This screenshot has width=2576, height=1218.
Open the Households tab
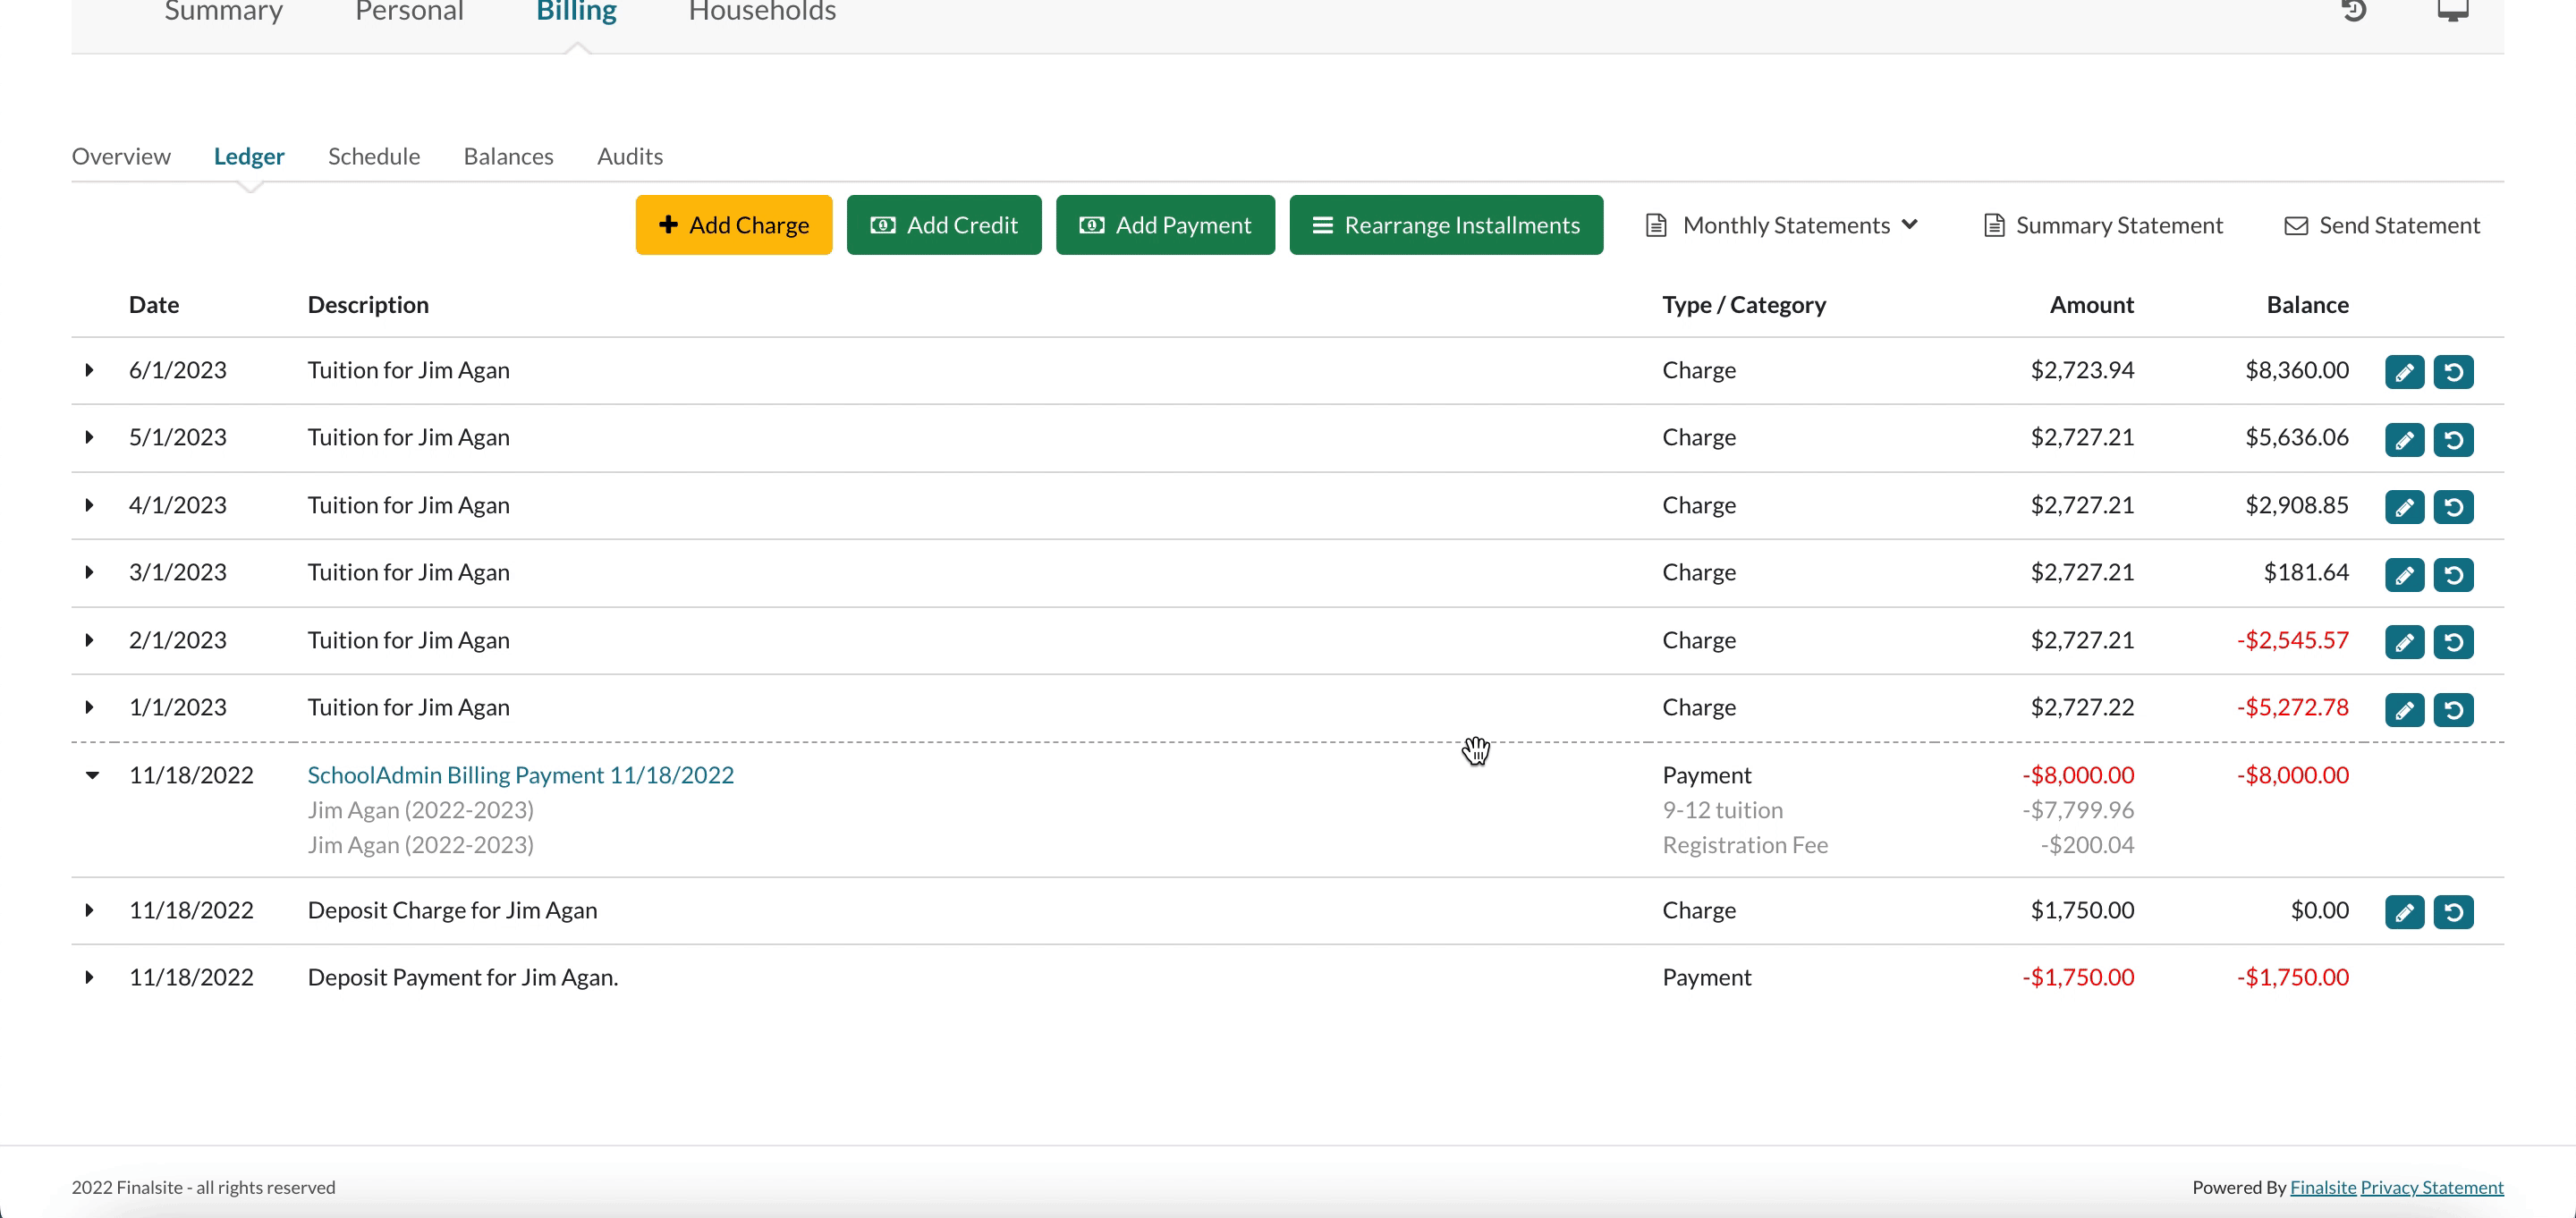[x=761, y=12]
